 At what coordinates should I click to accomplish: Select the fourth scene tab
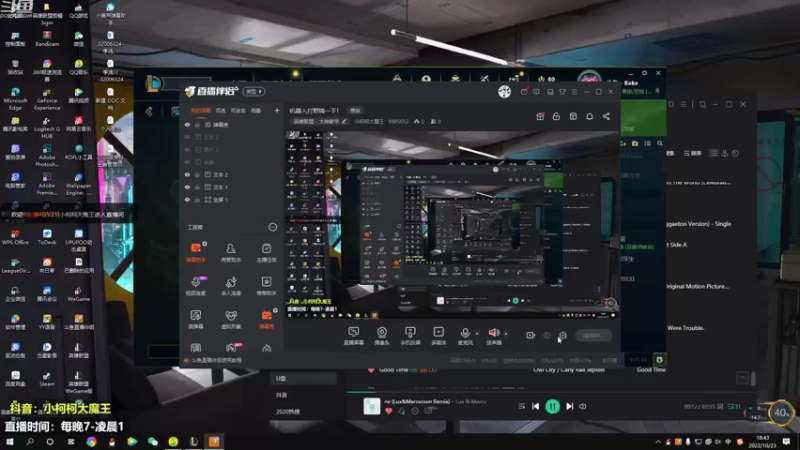tap(256, 110)
